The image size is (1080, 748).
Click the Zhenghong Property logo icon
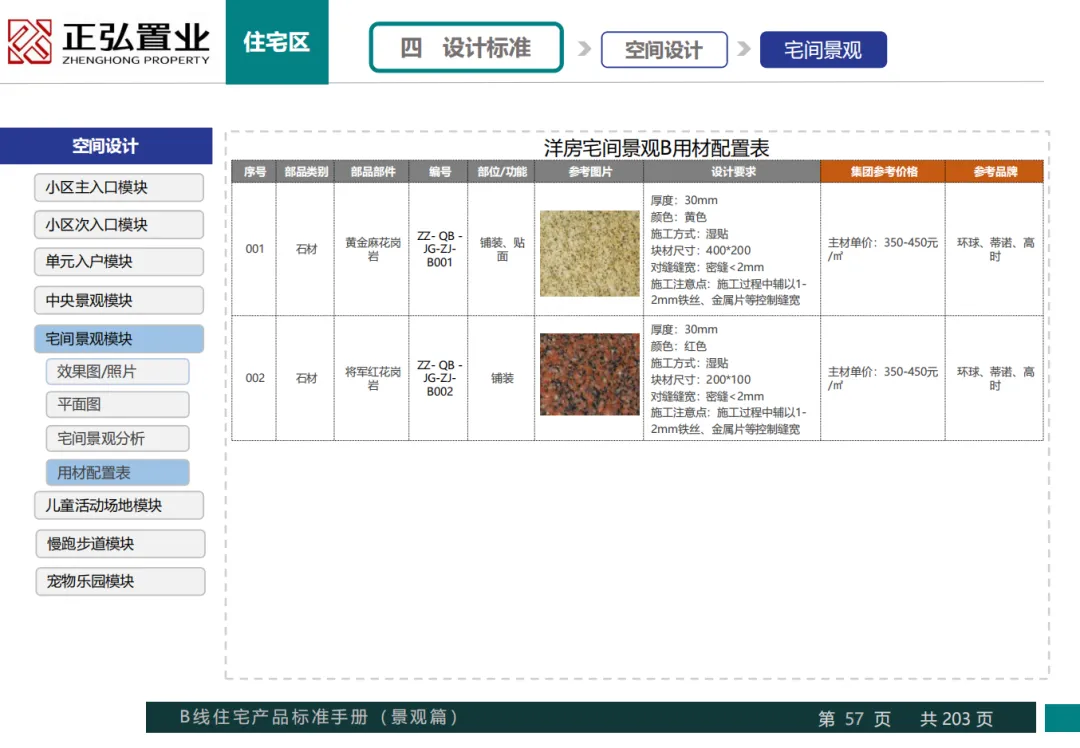pyautogui.click(x=29, y=41)
